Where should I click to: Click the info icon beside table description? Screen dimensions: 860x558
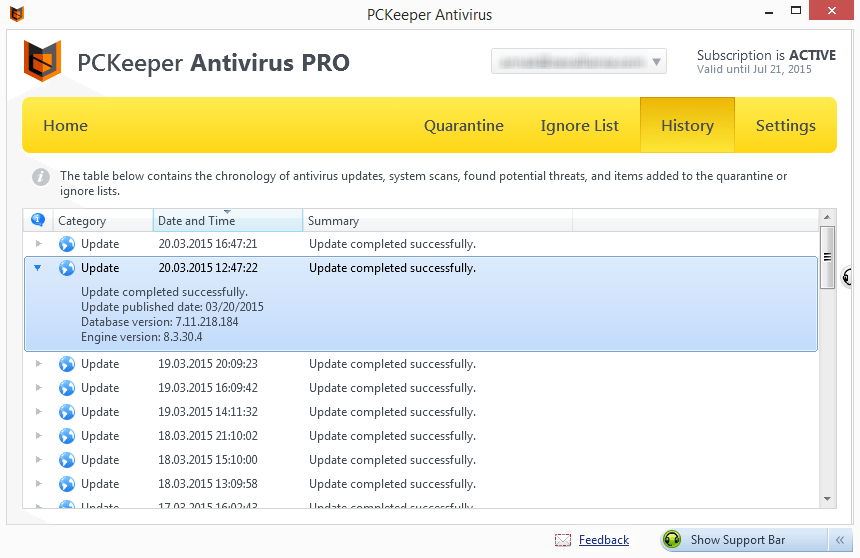(41, 177)
